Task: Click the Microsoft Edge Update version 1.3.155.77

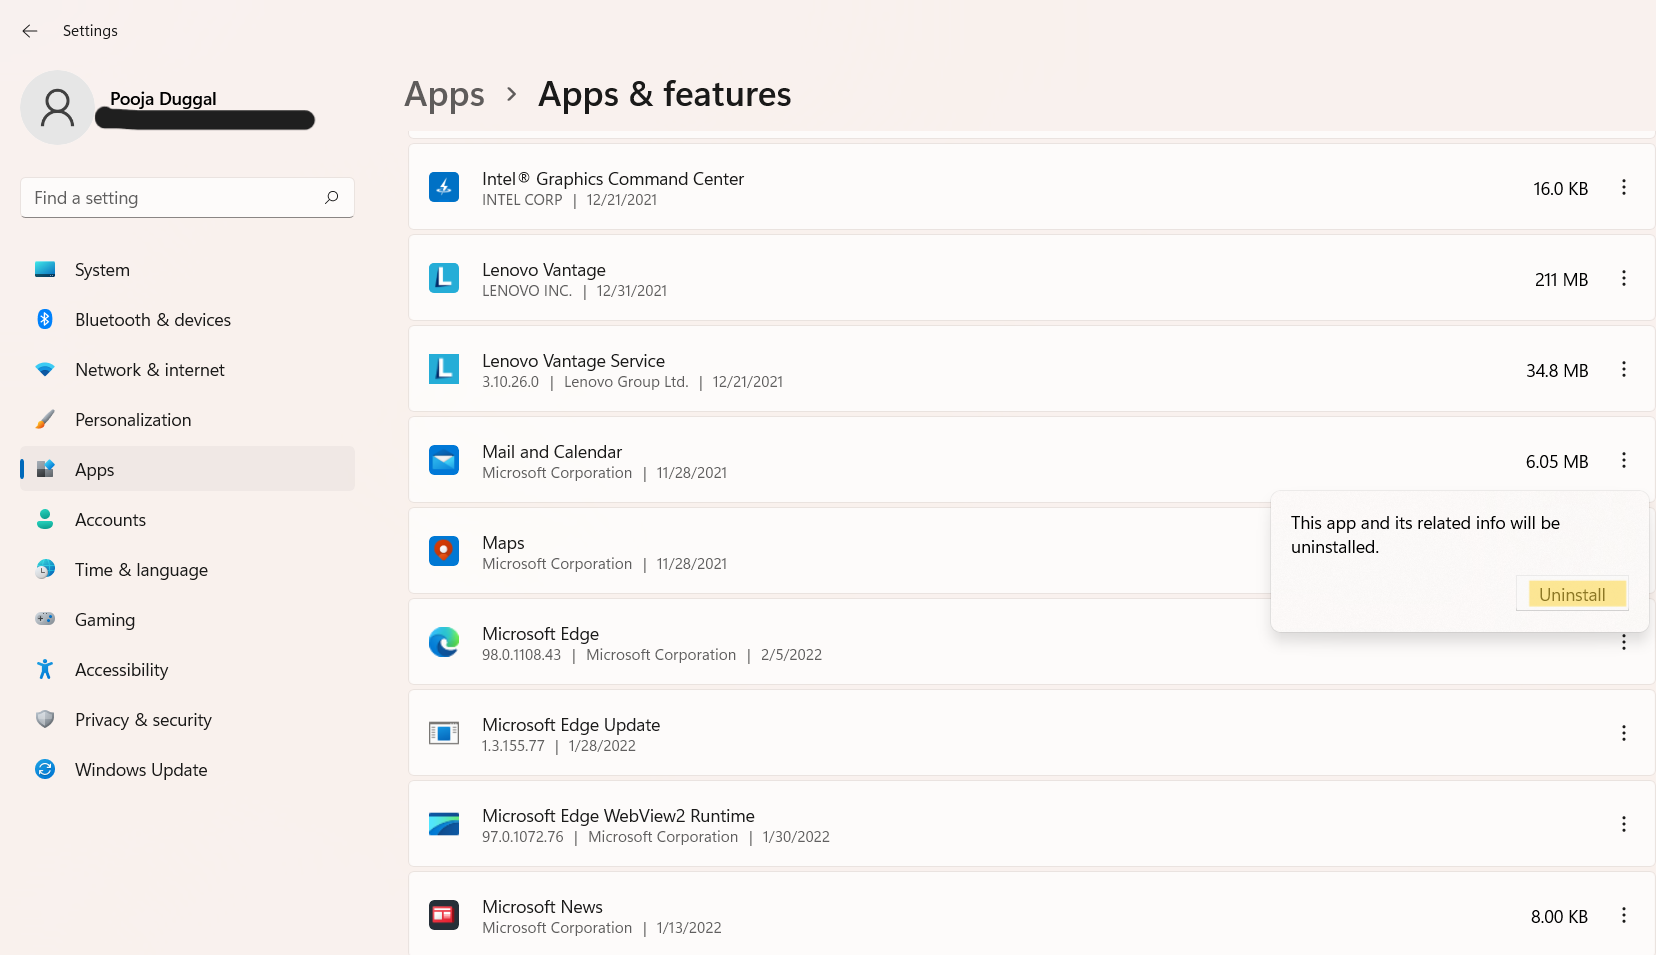Action: (513, 746)
